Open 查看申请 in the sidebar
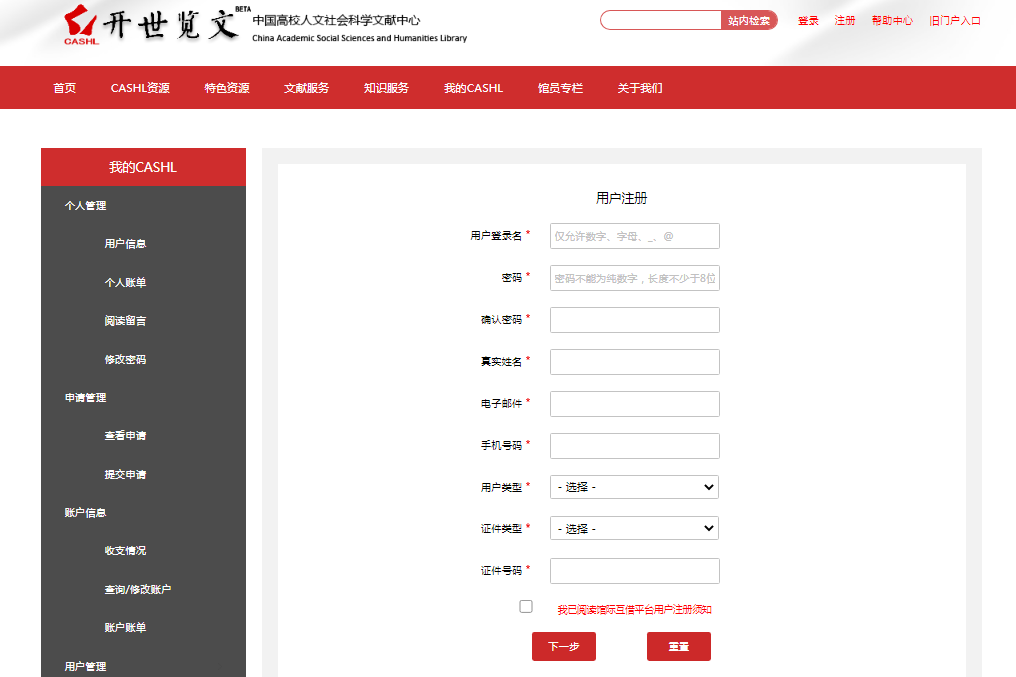 pos(125,436)
